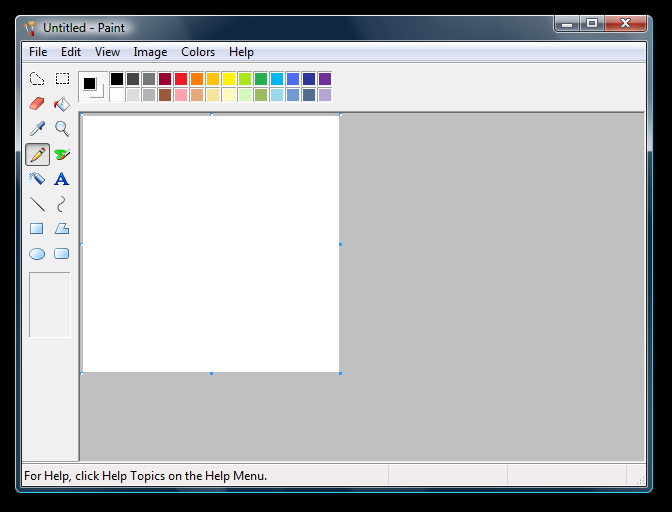Close the Paint window
This screenshot has height=512, width=672.
(x=625, y=23)
